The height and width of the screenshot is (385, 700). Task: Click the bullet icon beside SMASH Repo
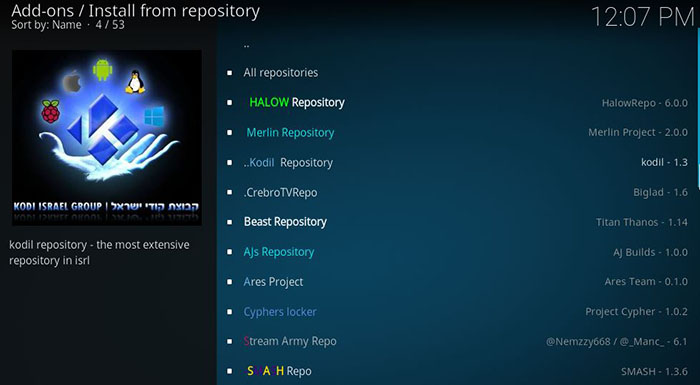click(x=229, y=371)
